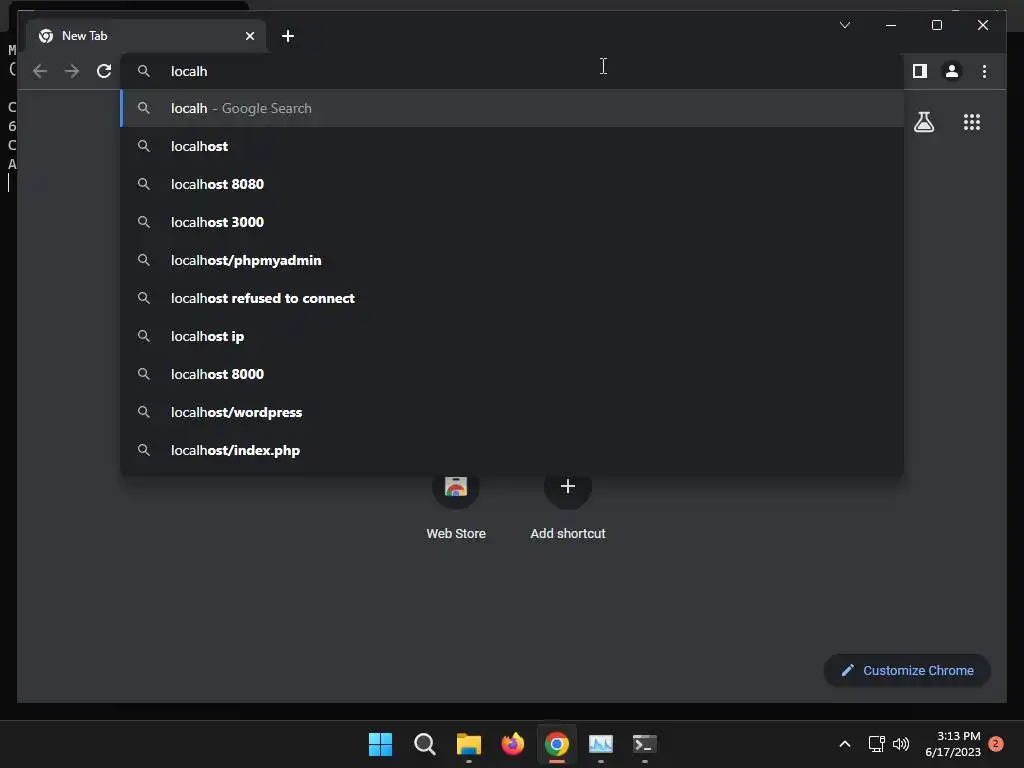Select the 'localhost 8080' suggestion
1024x768 pixels.
coord(512,184)
